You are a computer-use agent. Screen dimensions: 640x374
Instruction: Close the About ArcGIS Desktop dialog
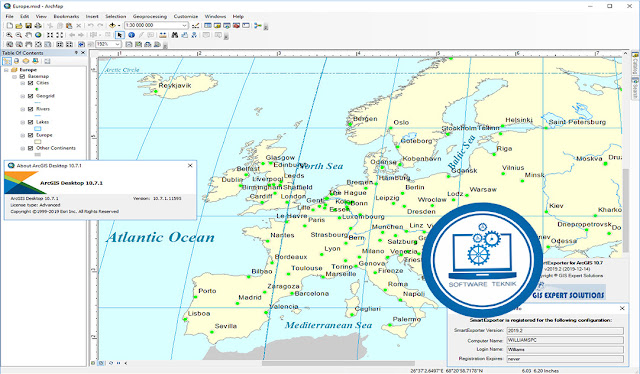pos(190,165)
